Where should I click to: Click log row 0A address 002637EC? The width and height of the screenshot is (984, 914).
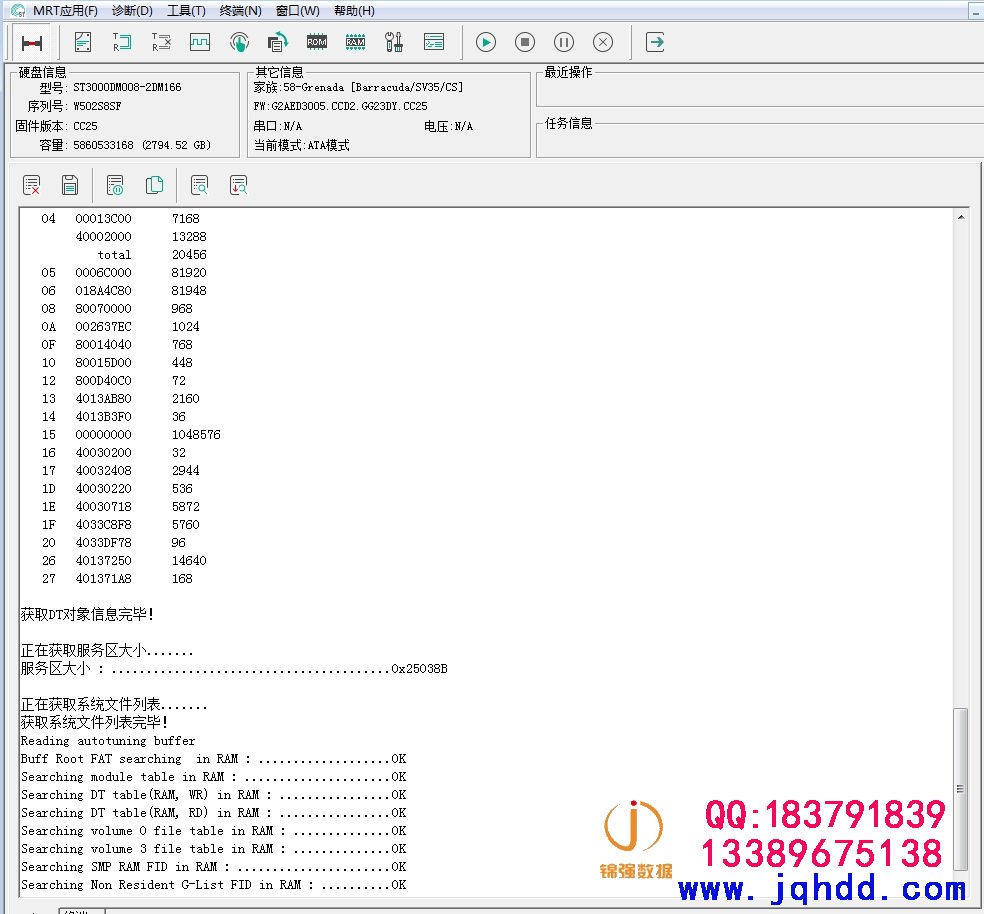[x=104, y=326]
